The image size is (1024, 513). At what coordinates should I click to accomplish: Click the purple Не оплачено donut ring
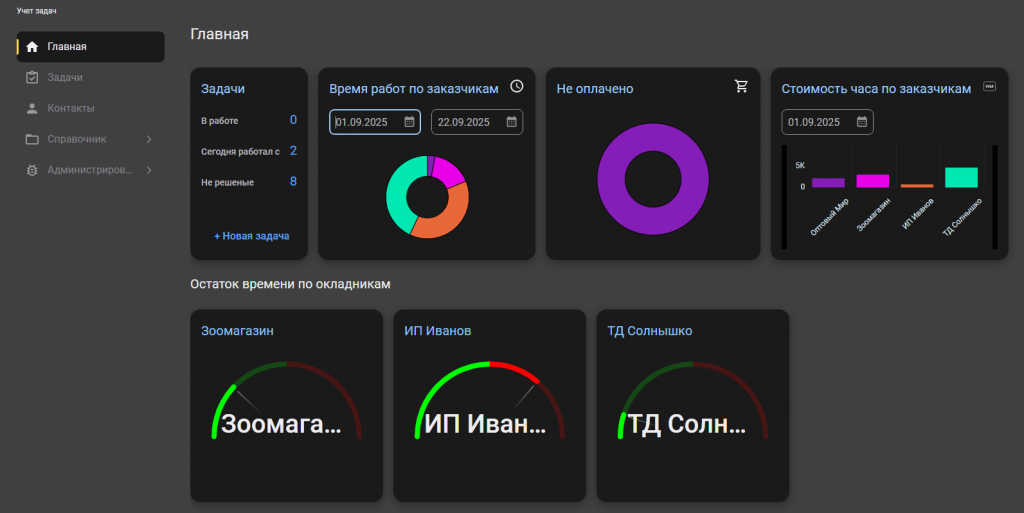click(611, 179)
